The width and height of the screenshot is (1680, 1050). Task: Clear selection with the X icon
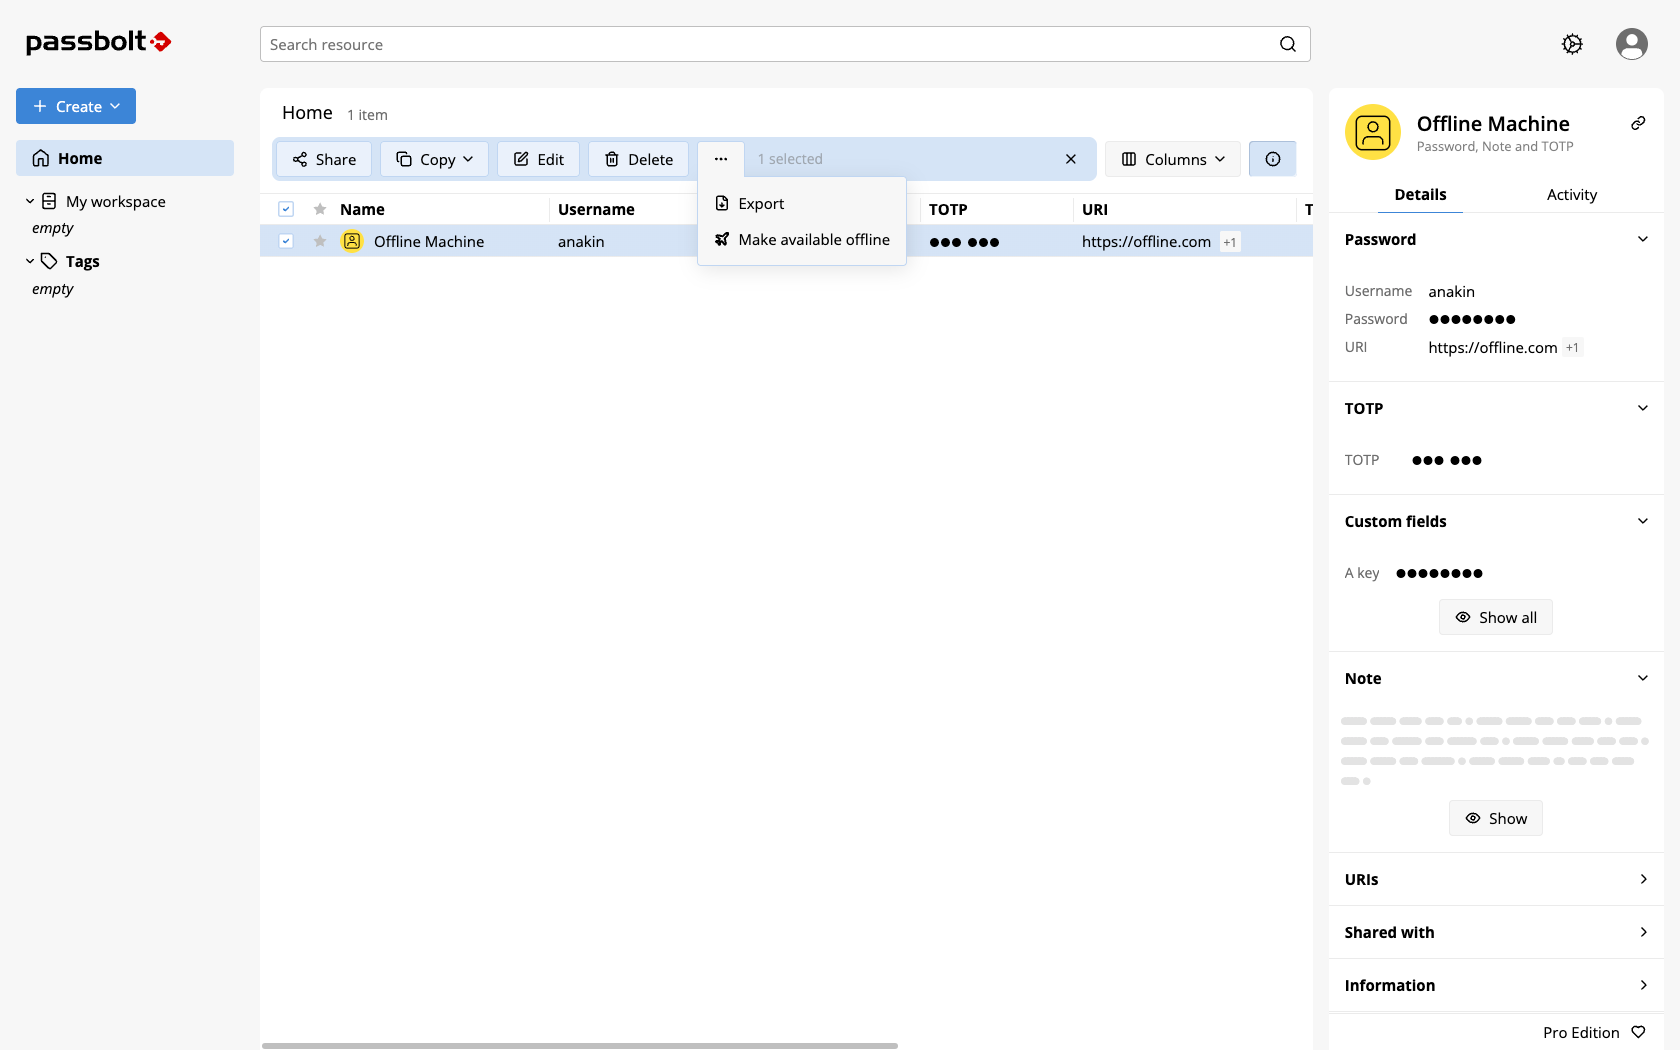[1071, 159]
